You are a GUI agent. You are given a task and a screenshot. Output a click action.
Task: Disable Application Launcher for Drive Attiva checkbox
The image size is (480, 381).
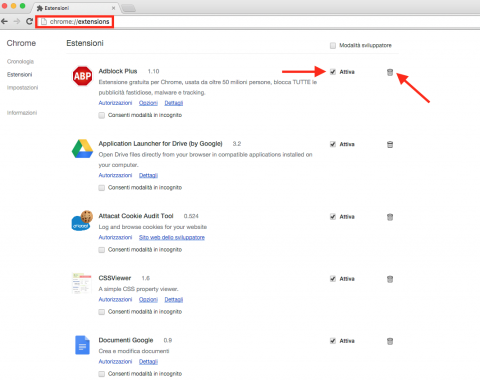[333, 144]
